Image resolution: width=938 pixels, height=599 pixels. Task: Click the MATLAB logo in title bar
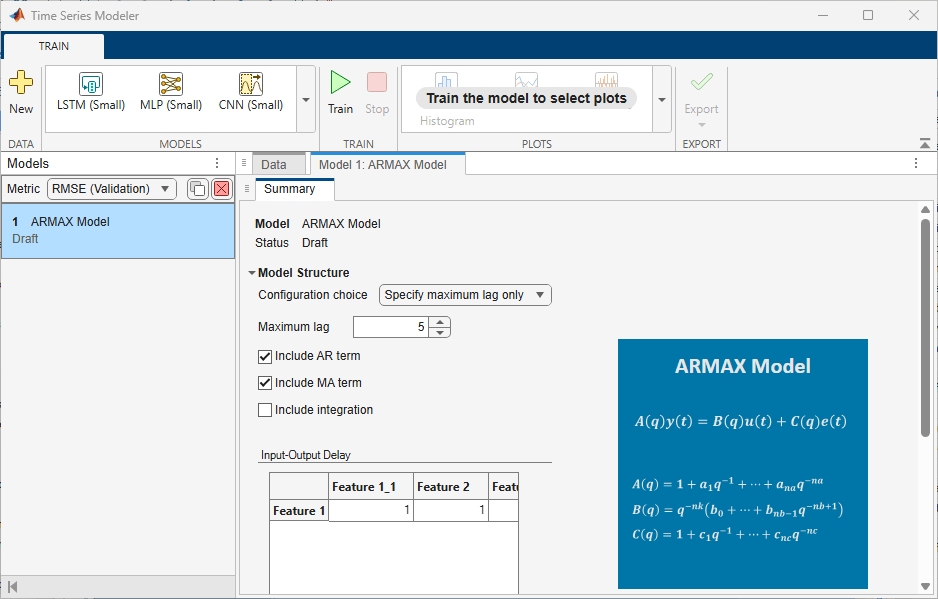(x=17, y=15)
